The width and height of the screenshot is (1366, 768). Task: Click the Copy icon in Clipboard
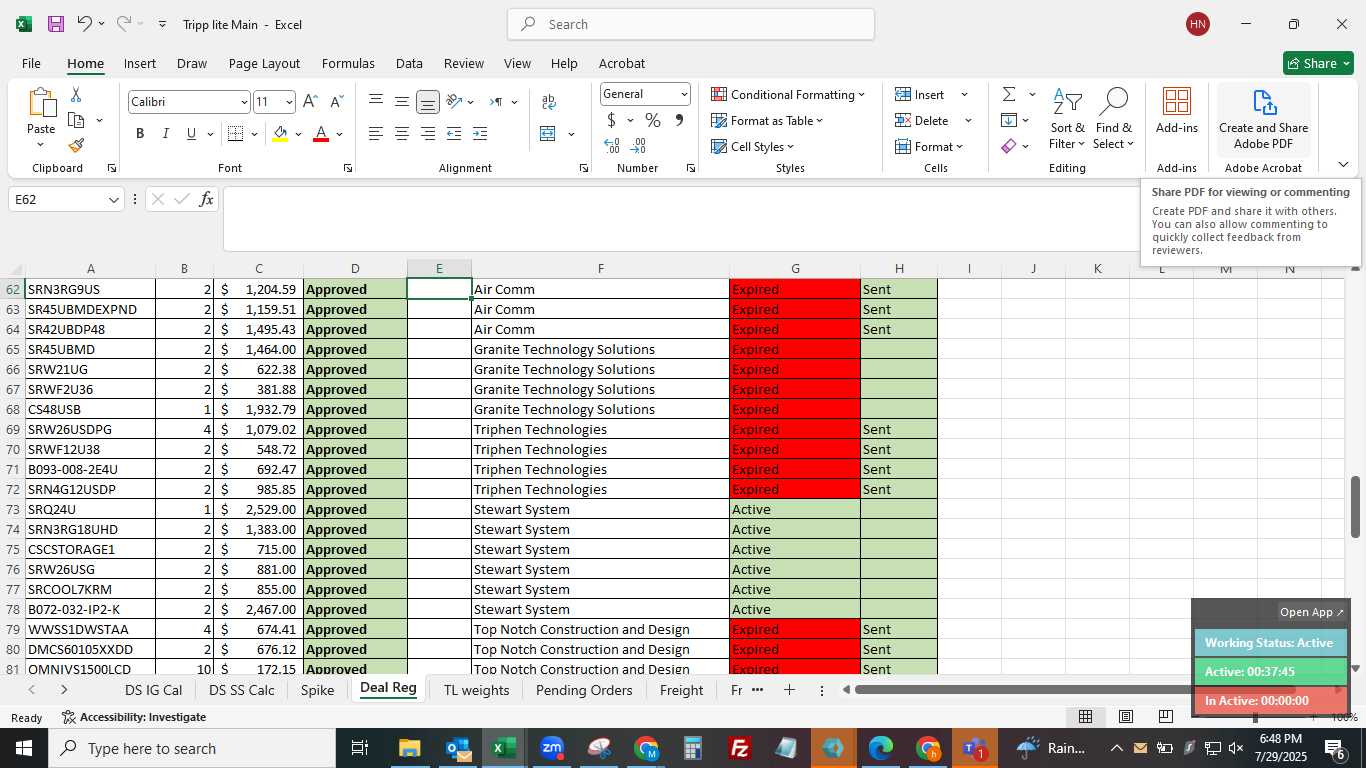pos(76,120)
